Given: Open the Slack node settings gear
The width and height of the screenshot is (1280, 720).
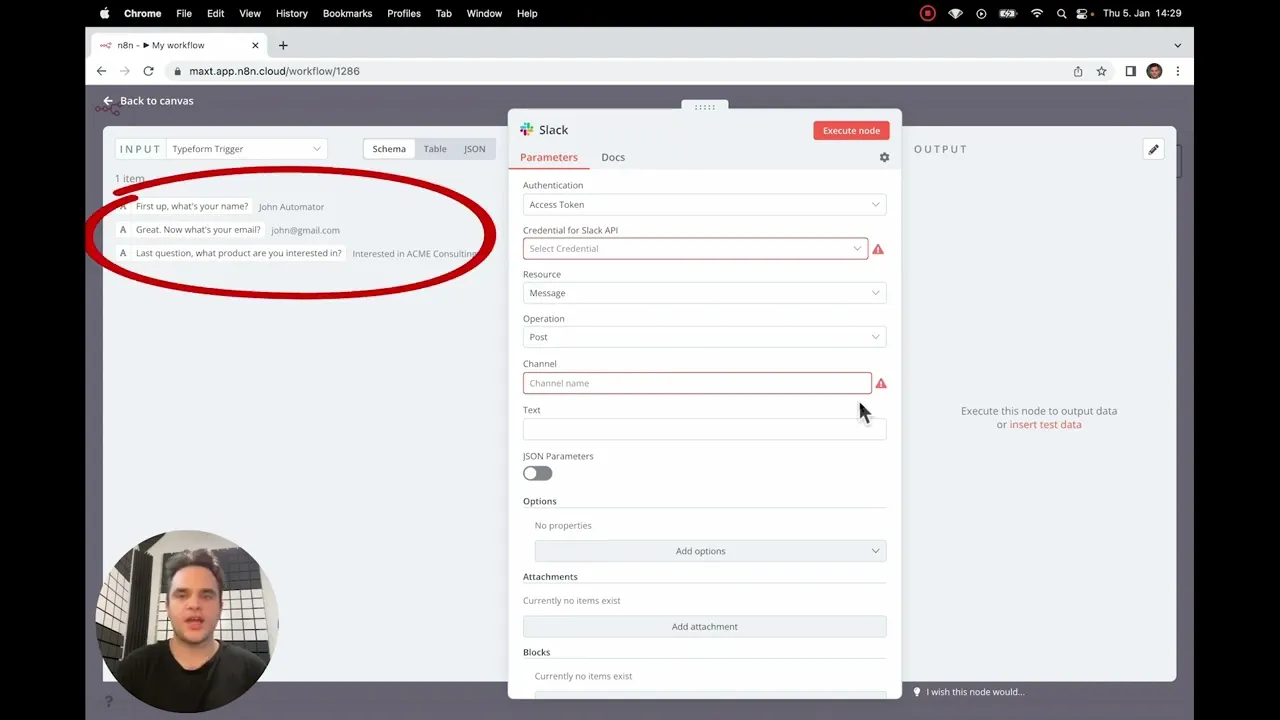Looking at the screenshot, I should tap(884, 158).
